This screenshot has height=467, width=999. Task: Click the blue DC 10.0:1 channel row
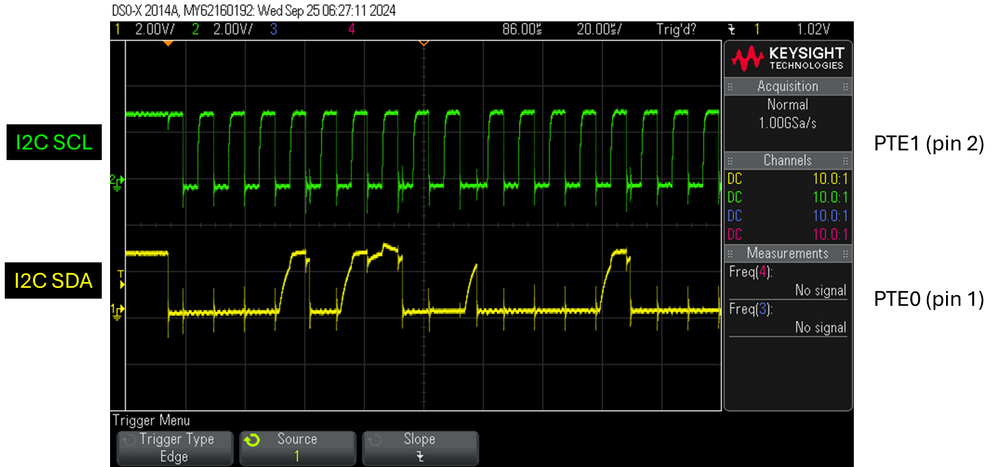pyautogui.click(x=787, y=215)
